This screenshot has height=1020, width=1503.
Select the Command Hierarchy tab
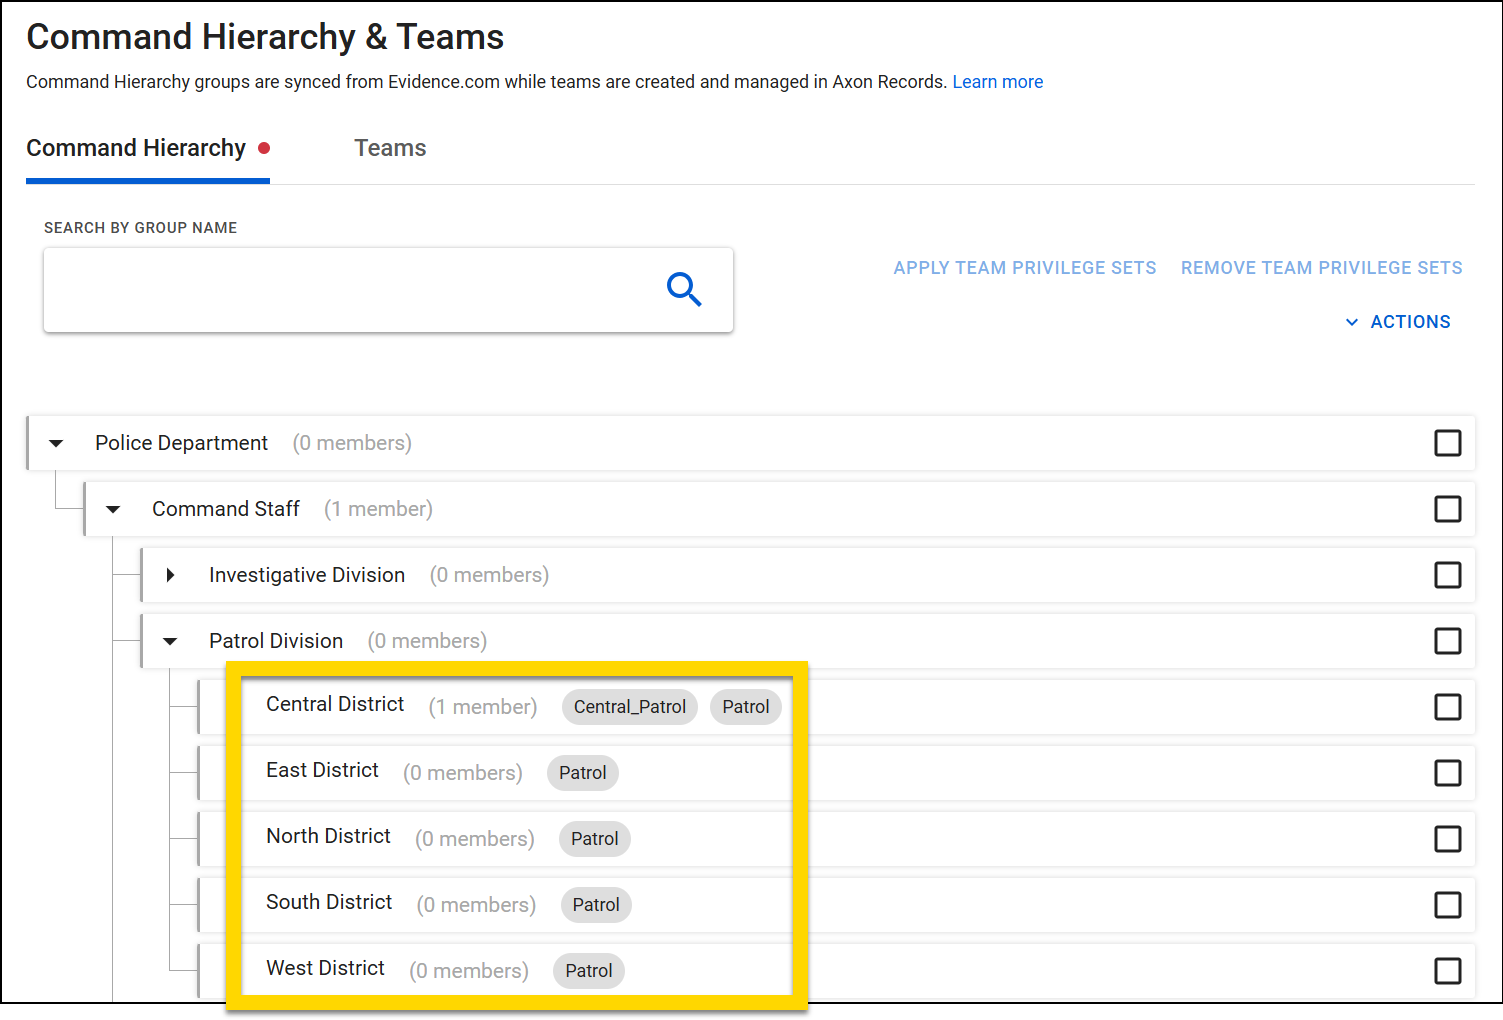tap(137, 148)
